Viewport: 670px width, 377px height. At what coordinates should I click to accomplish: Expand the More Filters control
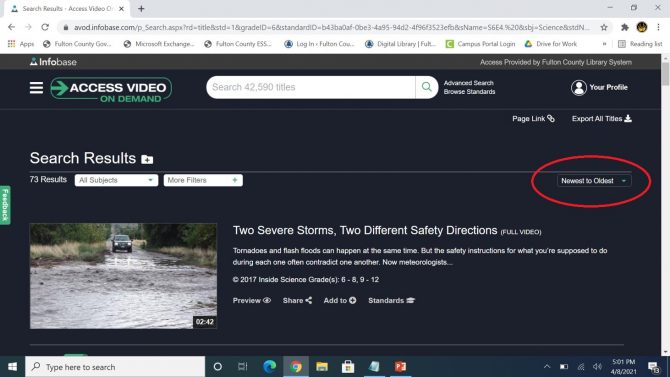(203, 180)
